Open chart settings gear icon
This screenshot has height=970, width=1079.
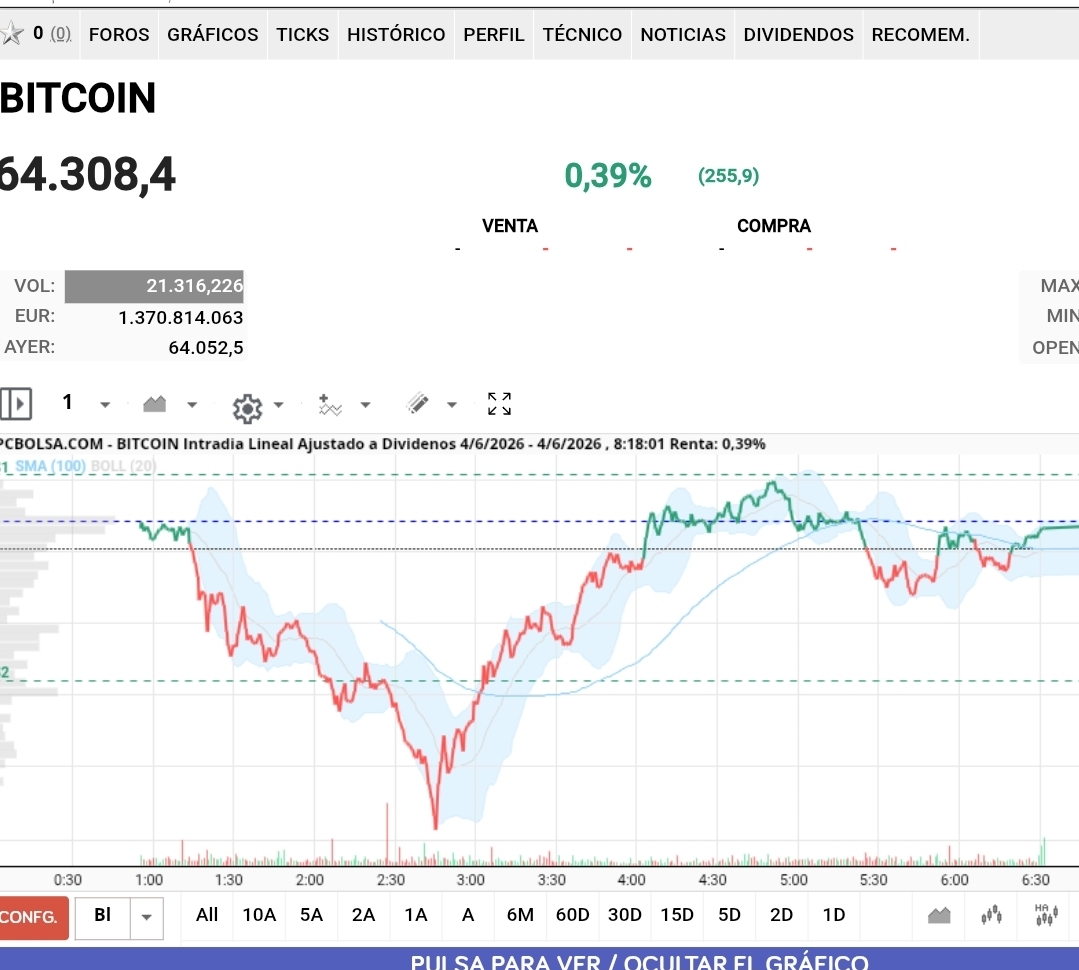[x=247, y=409]
